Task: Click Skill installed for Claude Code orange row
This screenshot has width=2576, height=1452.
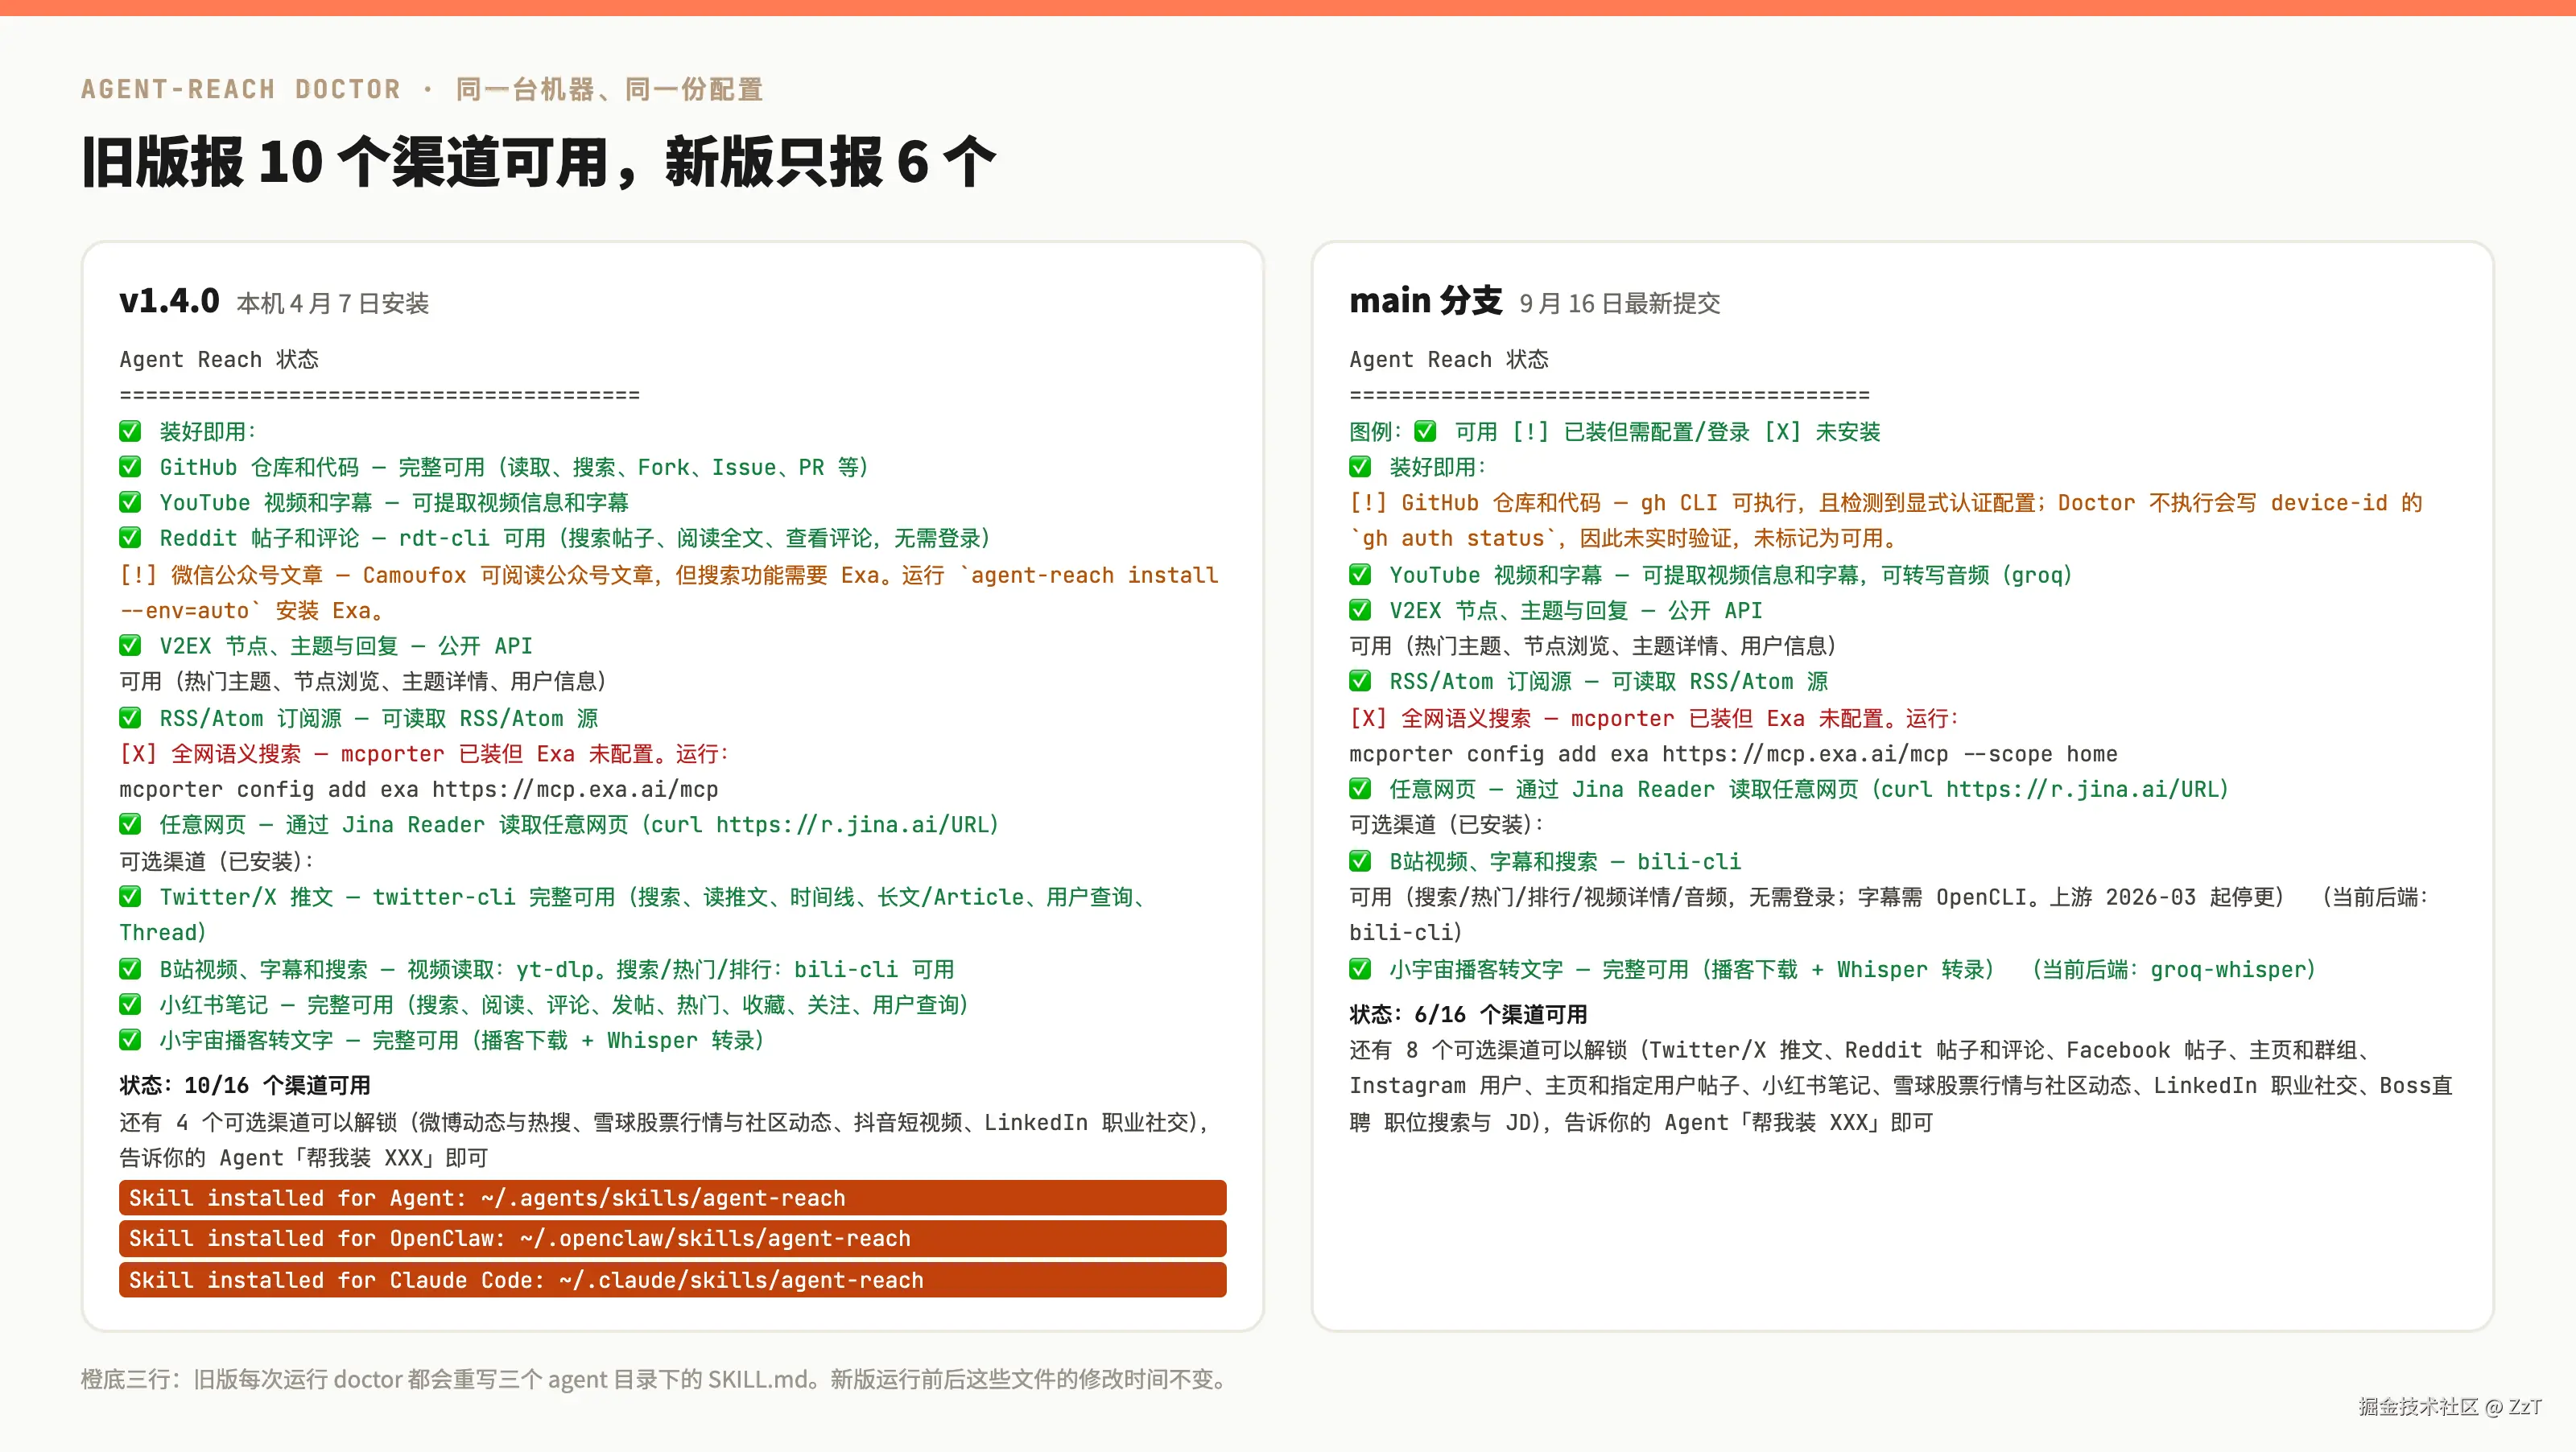Action: pos(672,1280)
